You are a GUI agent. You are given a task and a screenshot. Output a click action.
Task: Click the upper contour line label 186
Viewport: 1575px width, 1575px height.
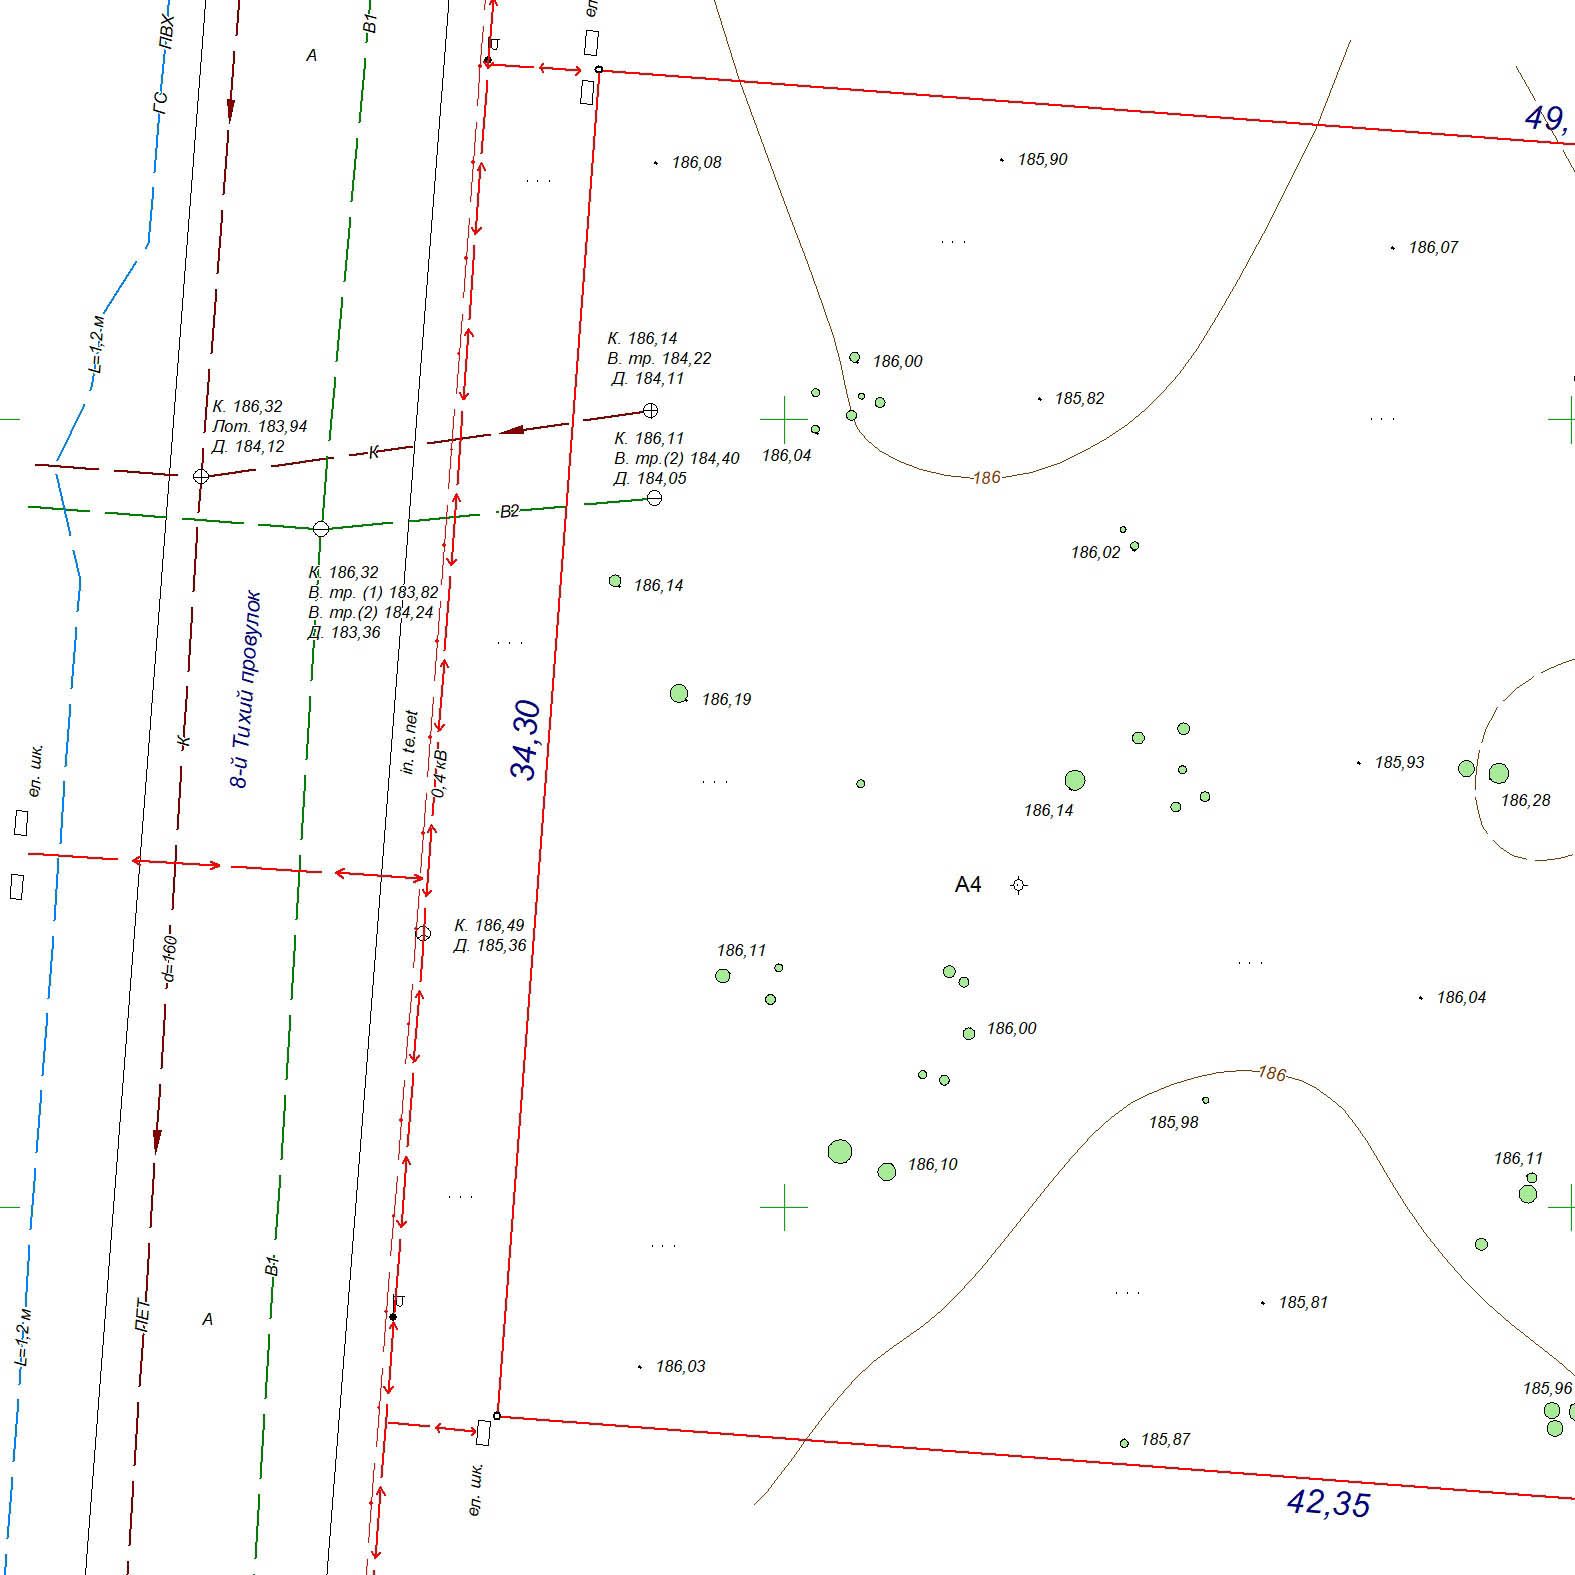pos(986,478)
